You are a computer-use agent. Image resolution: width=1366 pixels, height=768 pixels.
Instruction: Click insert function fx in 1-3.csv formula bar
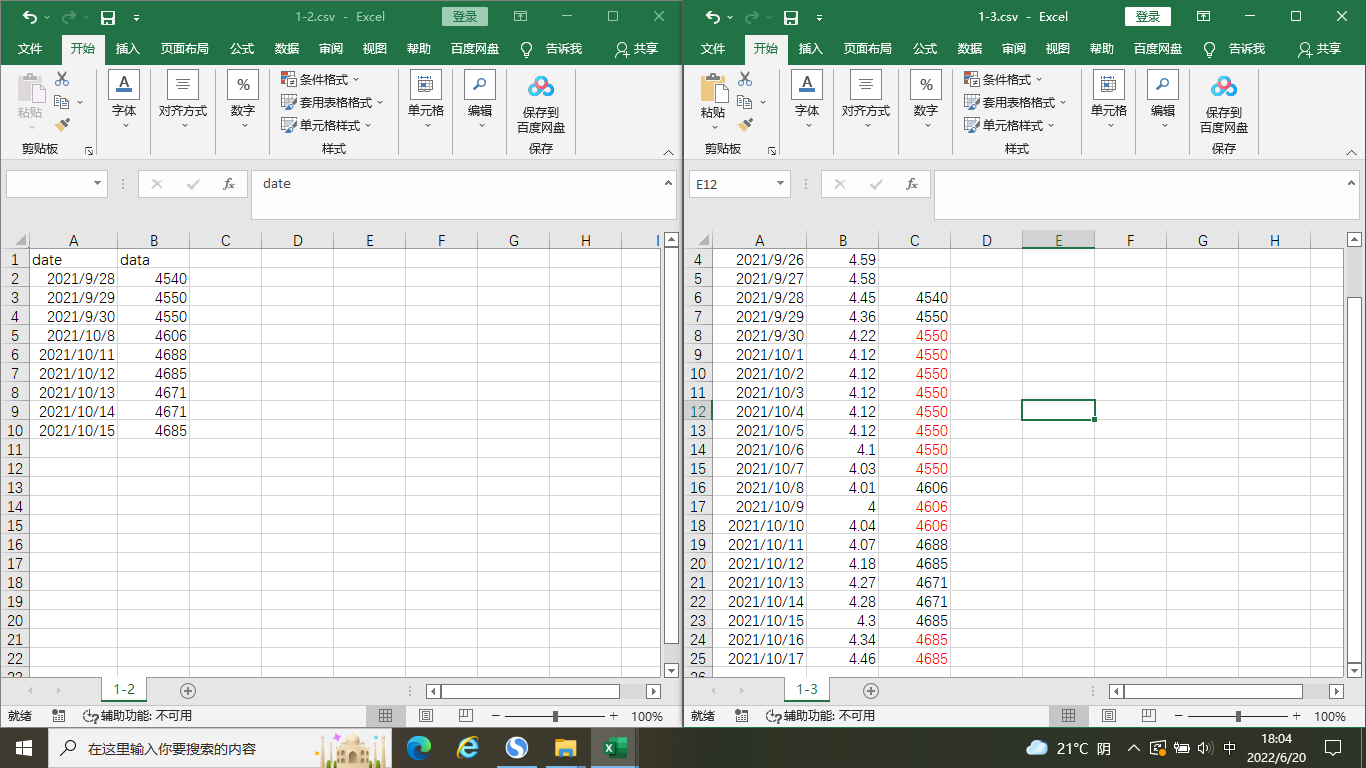click(x=912, y=184)
